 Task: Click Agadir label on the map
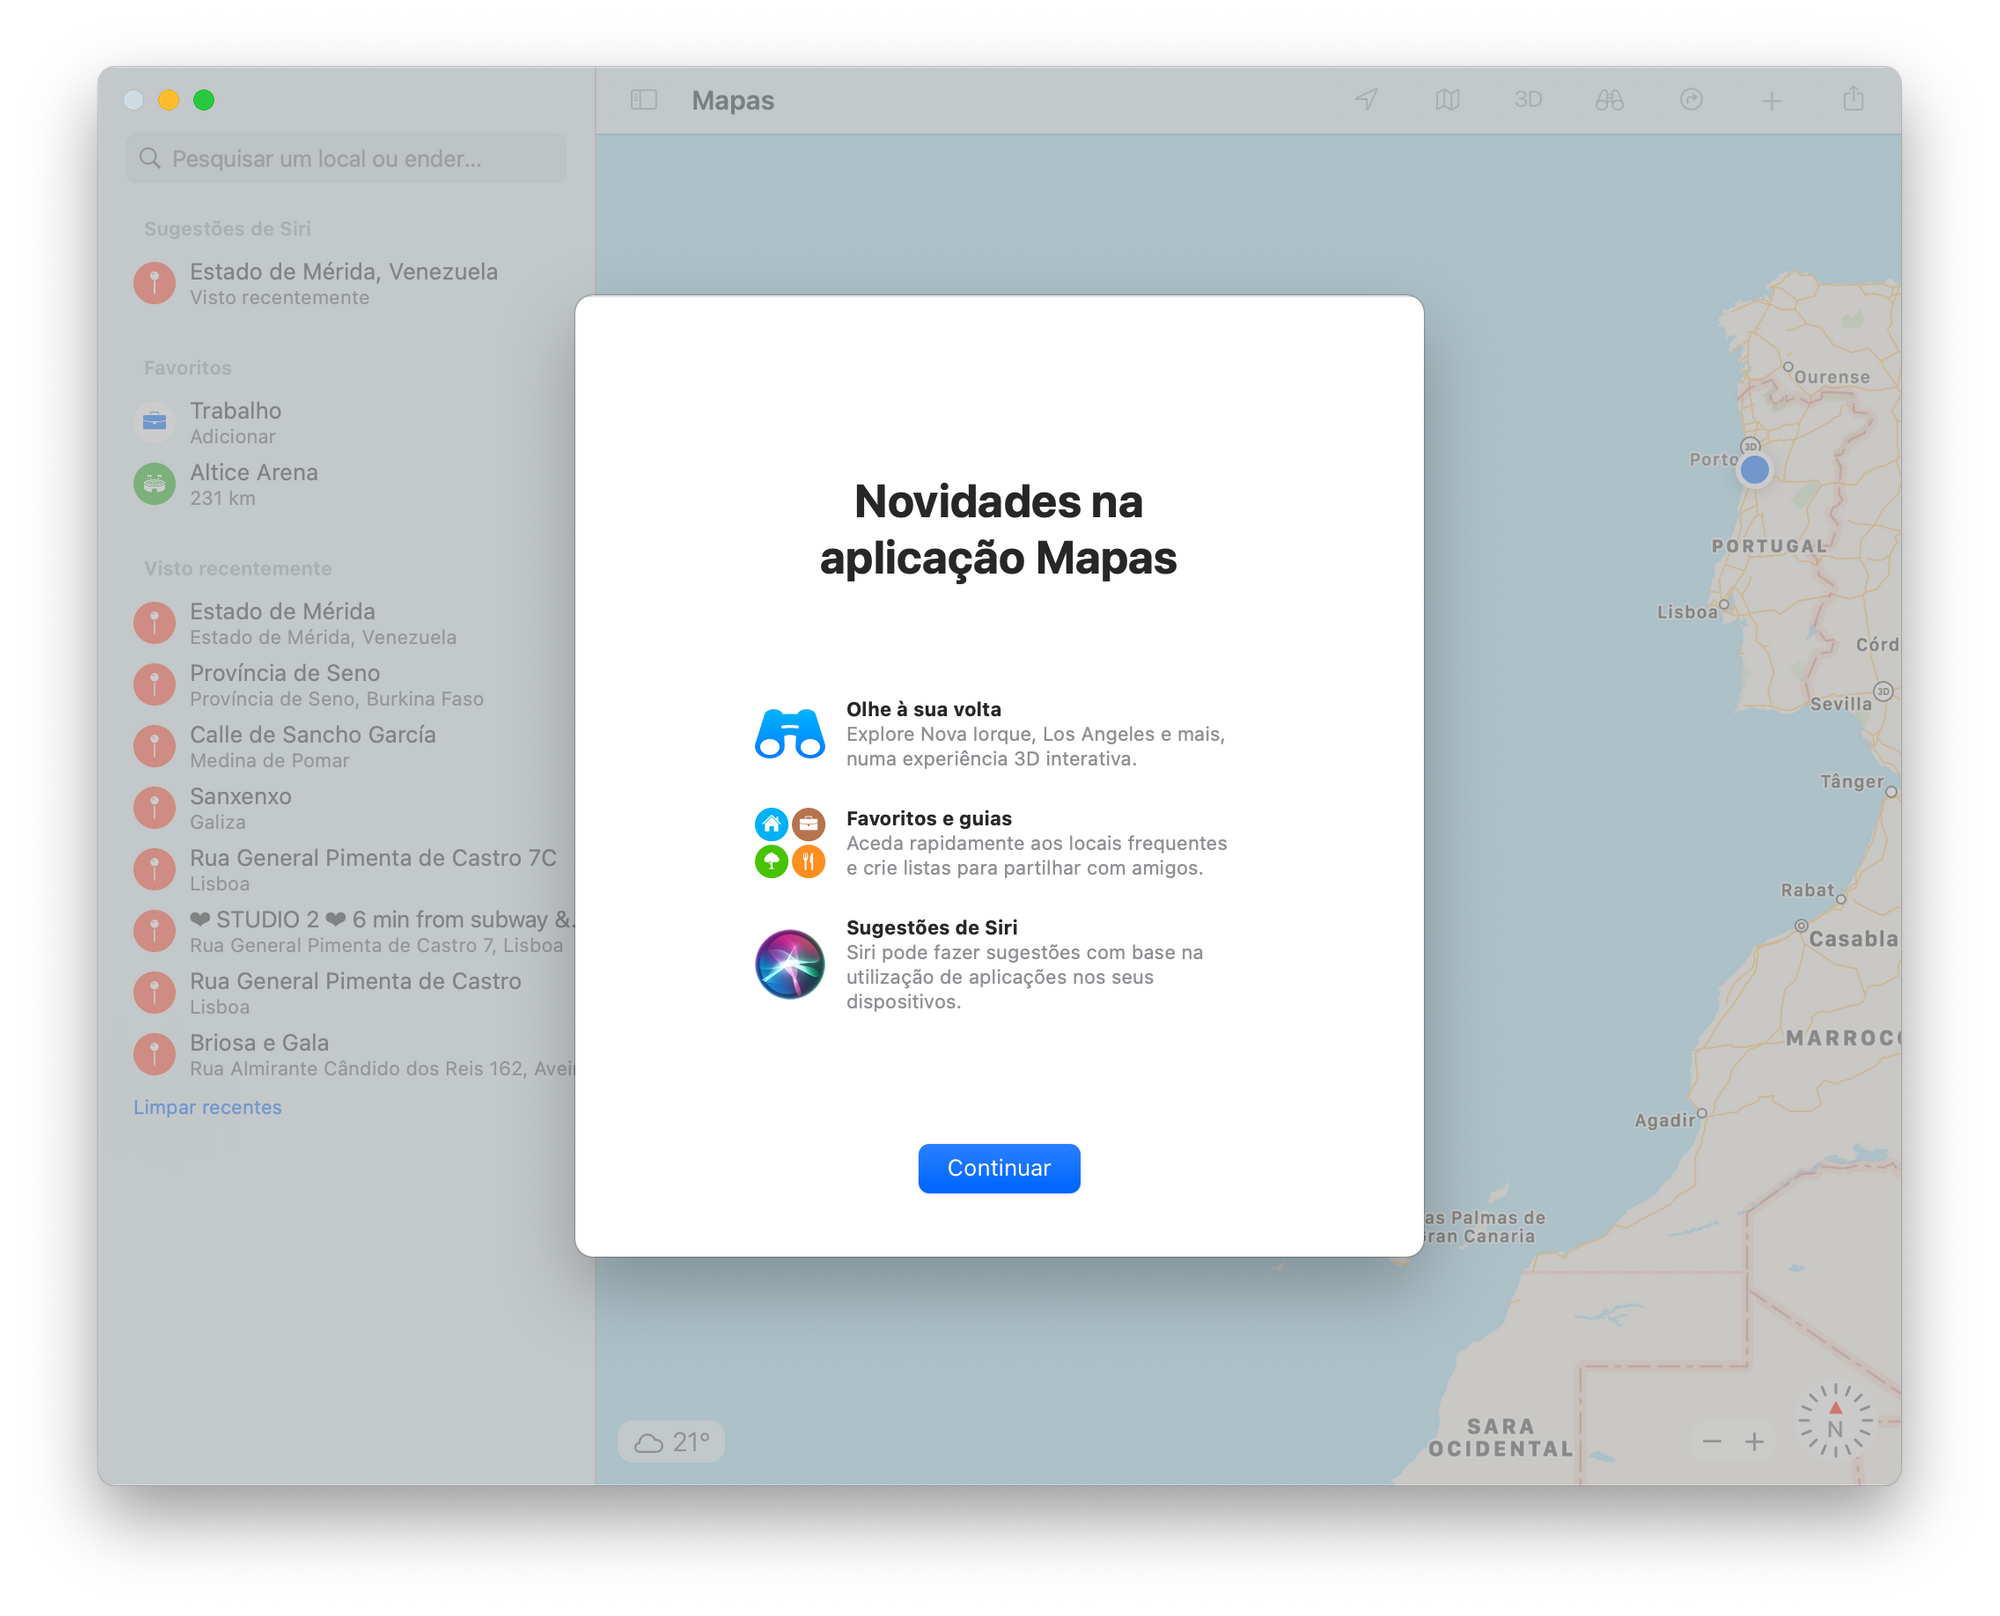click(1665, 1121)
